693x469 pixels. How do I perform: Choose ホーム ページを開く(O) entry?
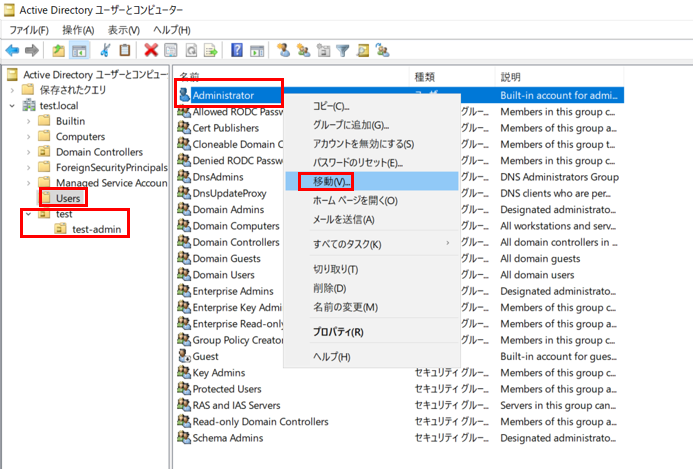click(x=371, y=201)
